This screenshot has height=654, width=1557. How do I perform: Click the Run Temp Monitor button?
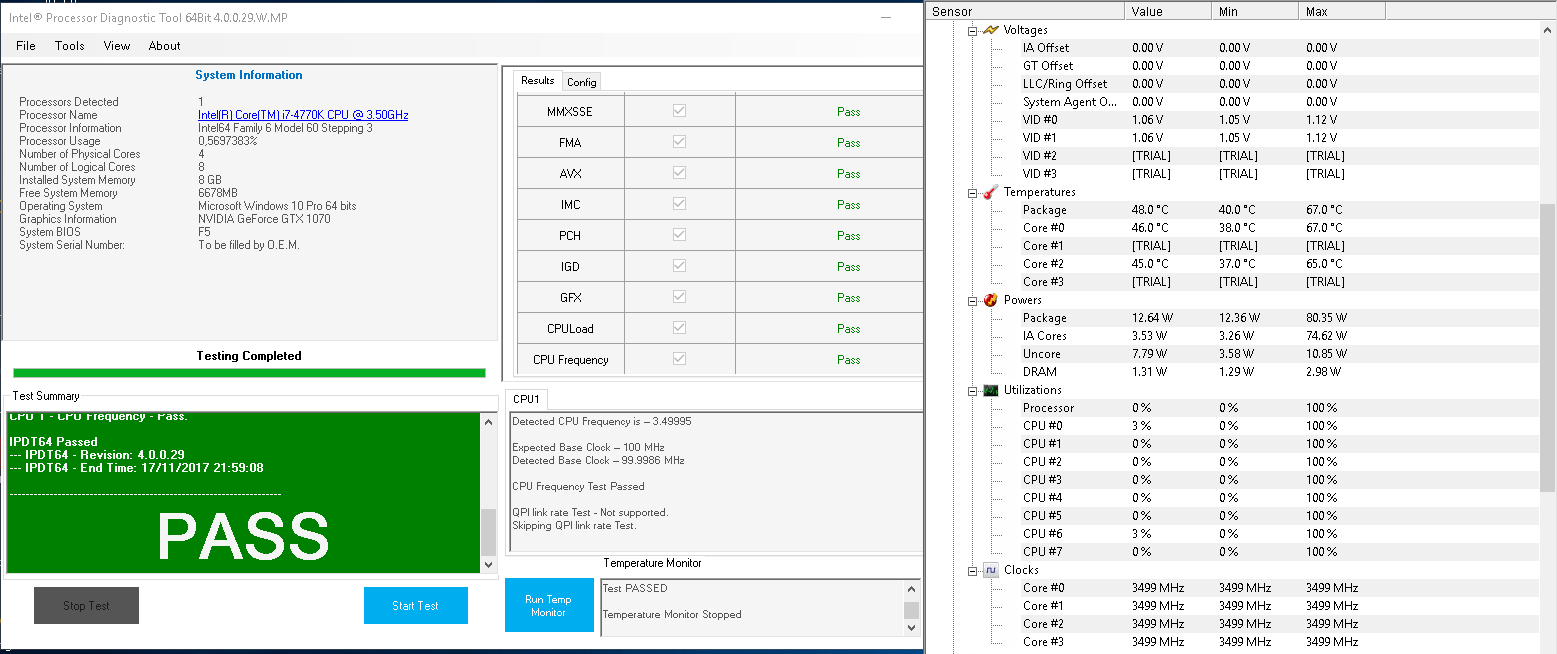pyautogui.click(x=548, y=606)
